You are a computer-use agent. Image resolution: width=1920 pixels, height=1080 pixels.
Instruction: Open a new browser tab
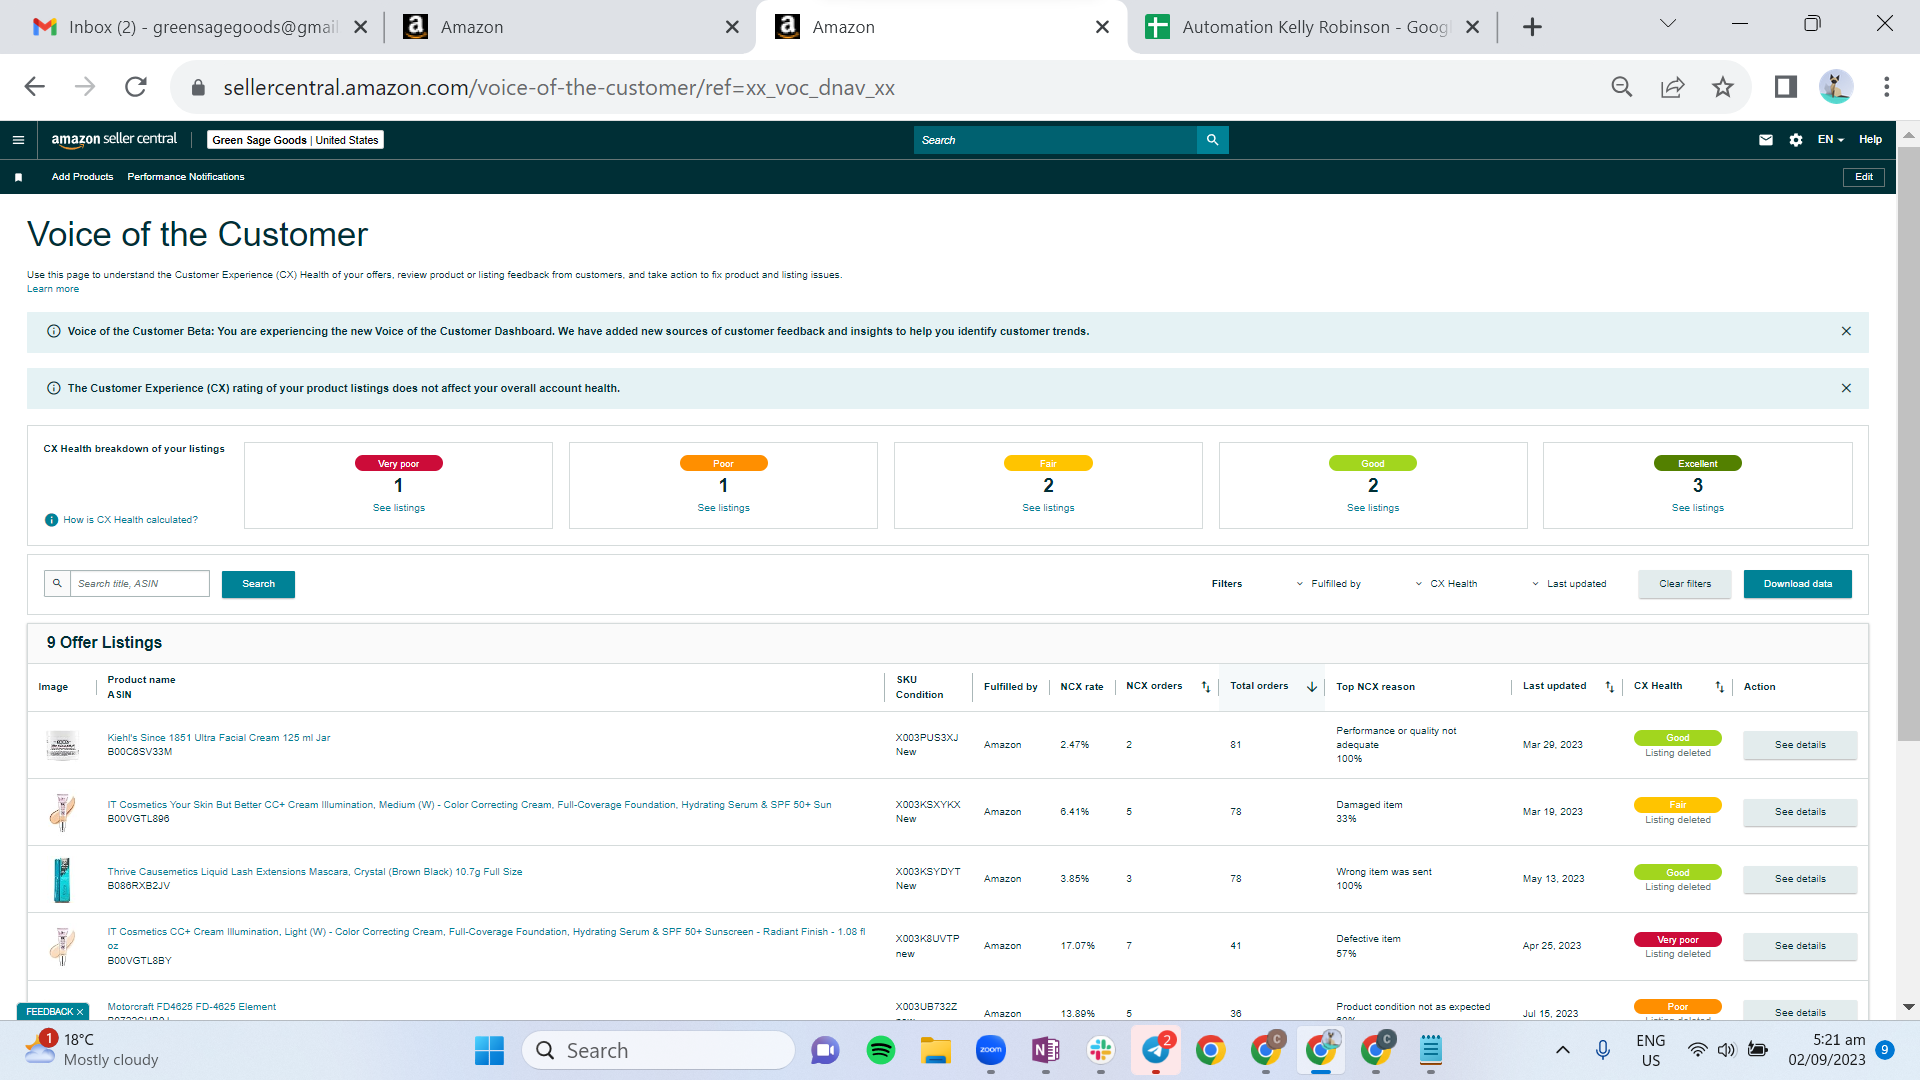(x=1532, y=27)
